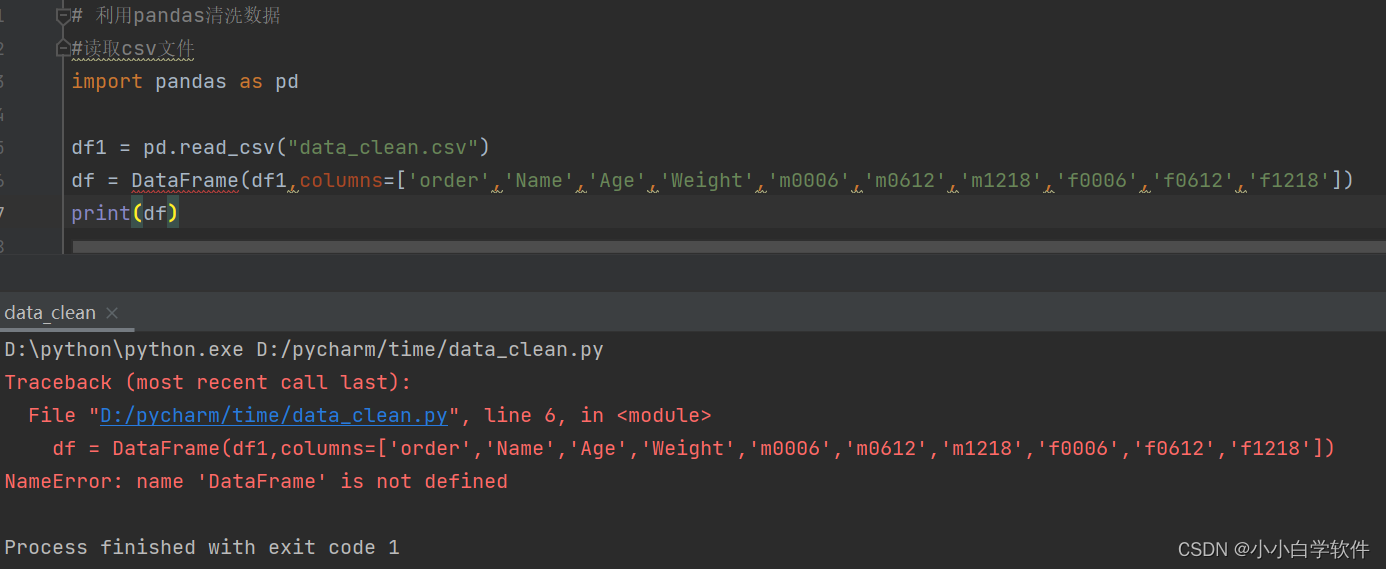Click 'line 6, in <module>' in traceback
1386x569 pixels.
598,415
